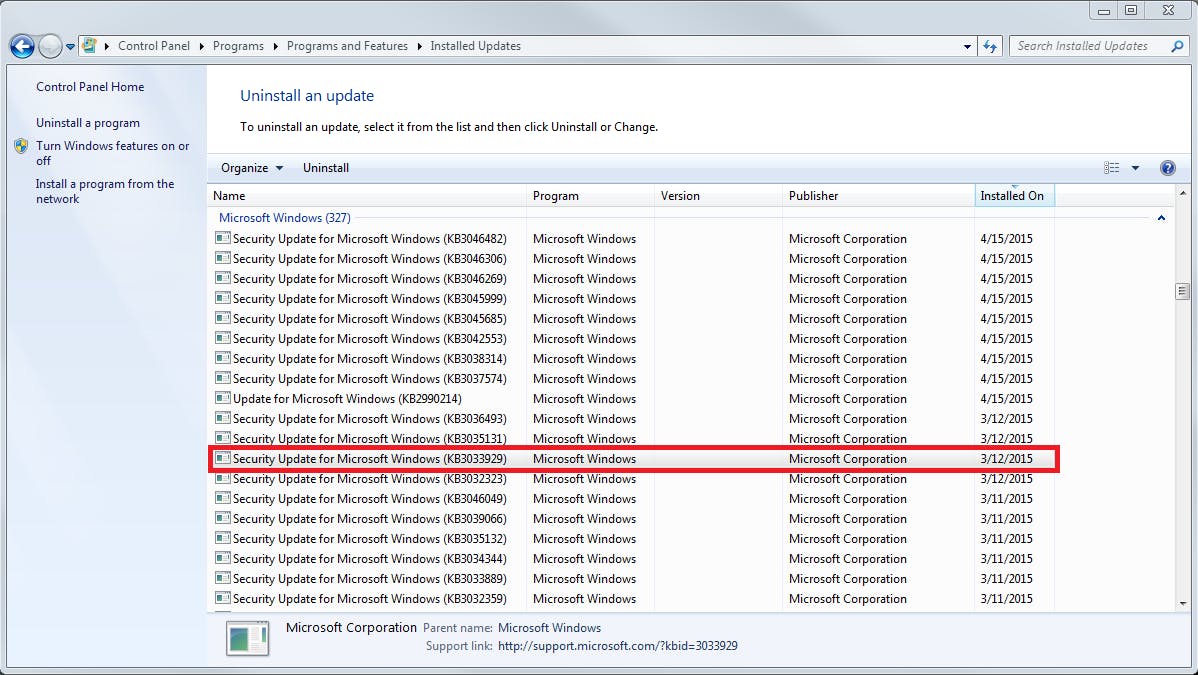Click the Uninstall toolbar button

[325, 167]
